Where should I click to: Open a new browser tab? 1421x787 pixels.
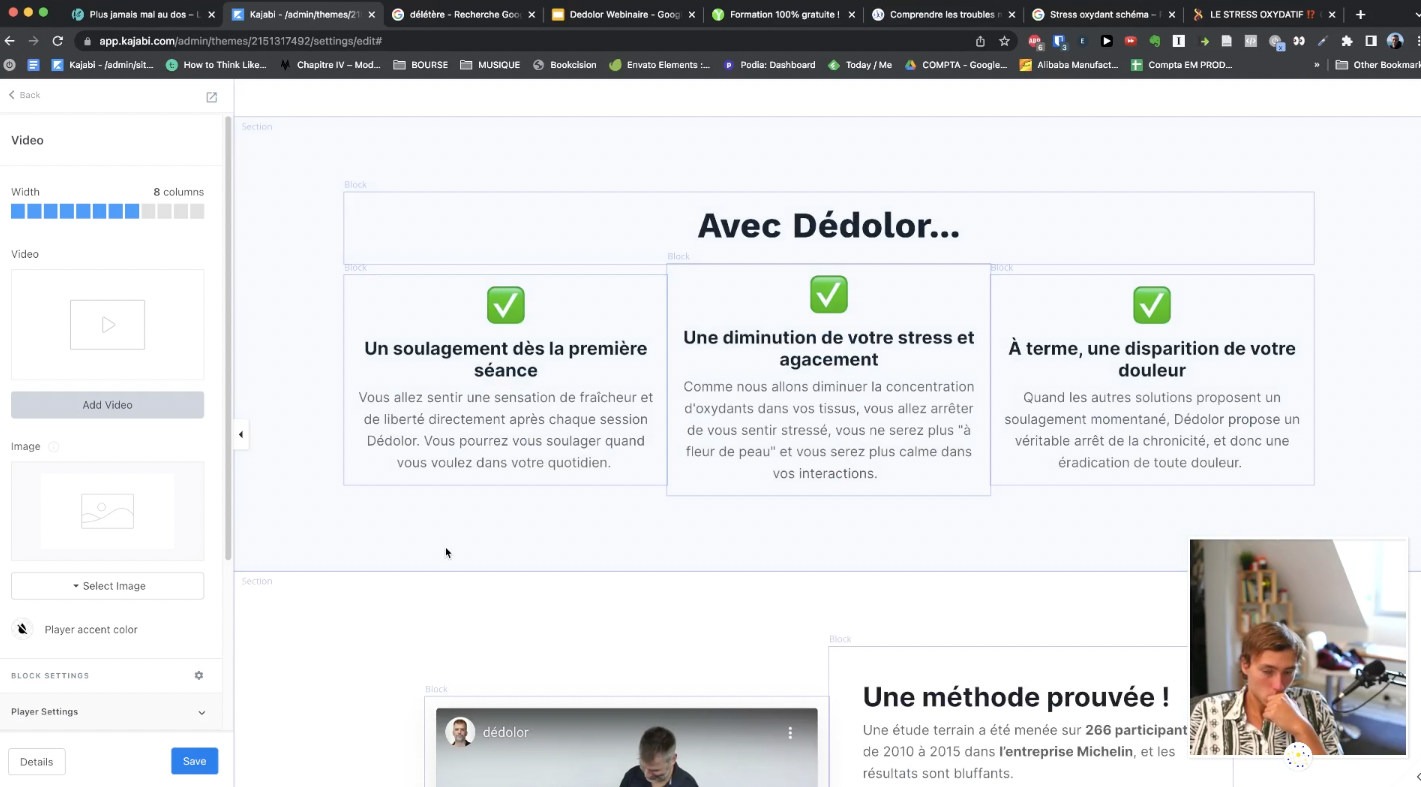(x=1360, y=14)
